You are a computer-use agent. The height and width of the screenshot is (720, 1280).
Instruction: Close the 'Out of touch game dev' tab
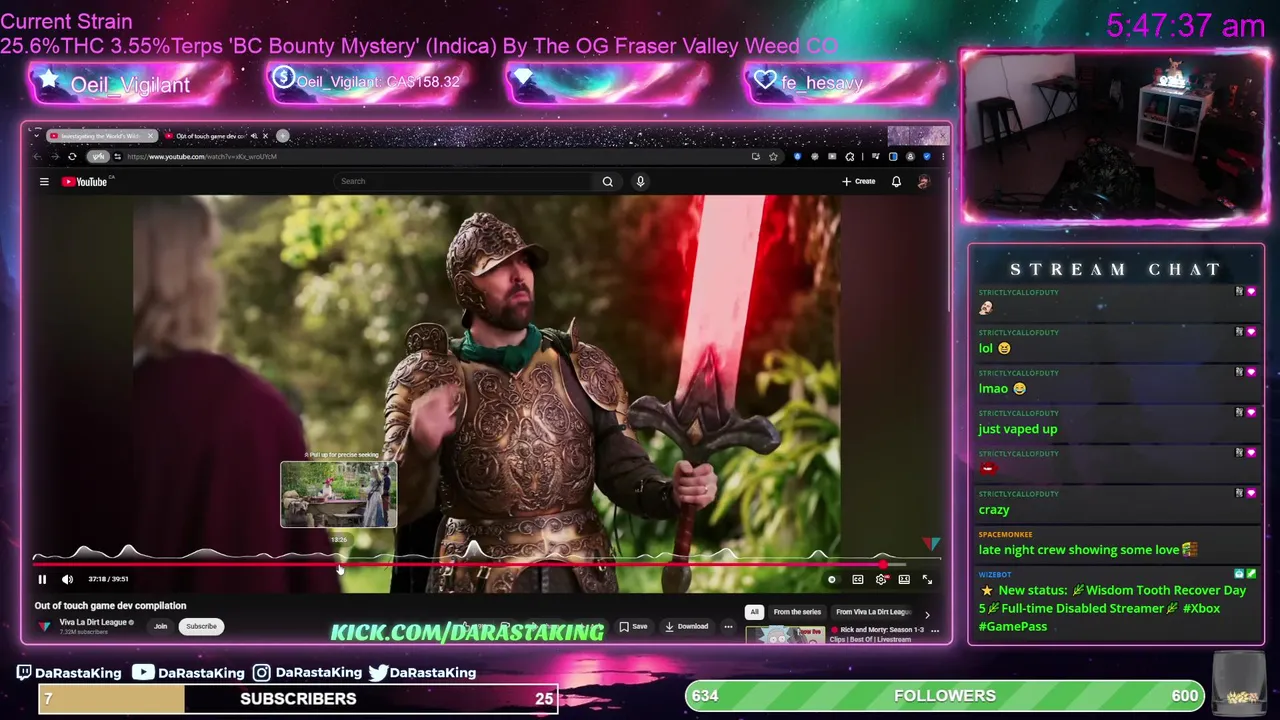[x=265, y=136]
